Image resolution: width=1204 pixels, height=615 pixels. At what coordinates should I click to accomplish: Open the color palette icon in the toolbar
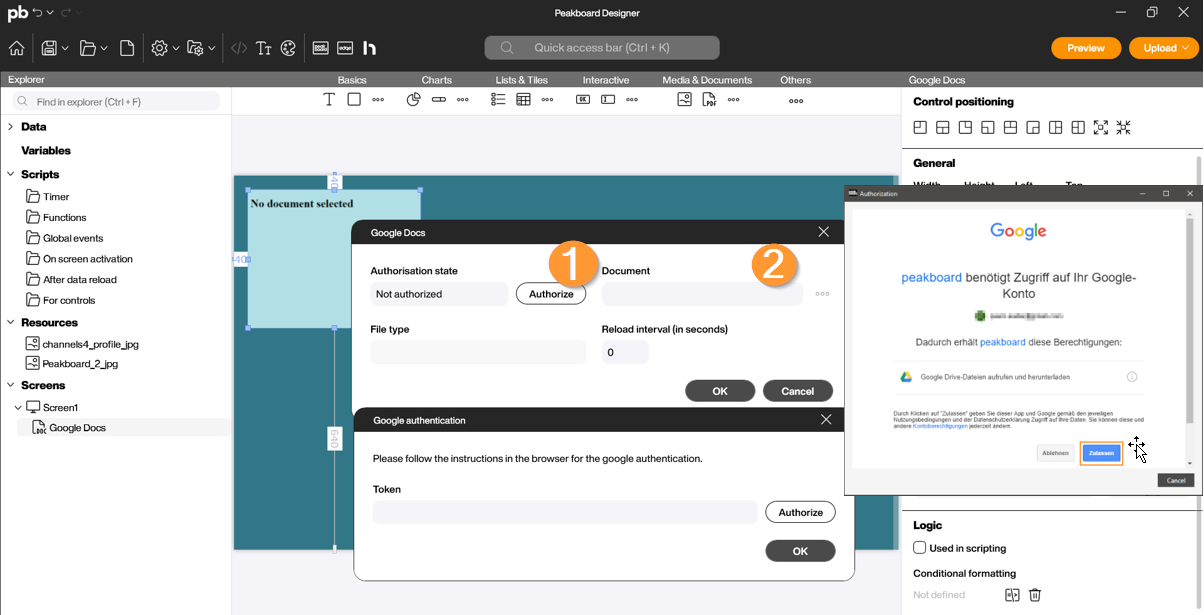[x=288, y=48]
